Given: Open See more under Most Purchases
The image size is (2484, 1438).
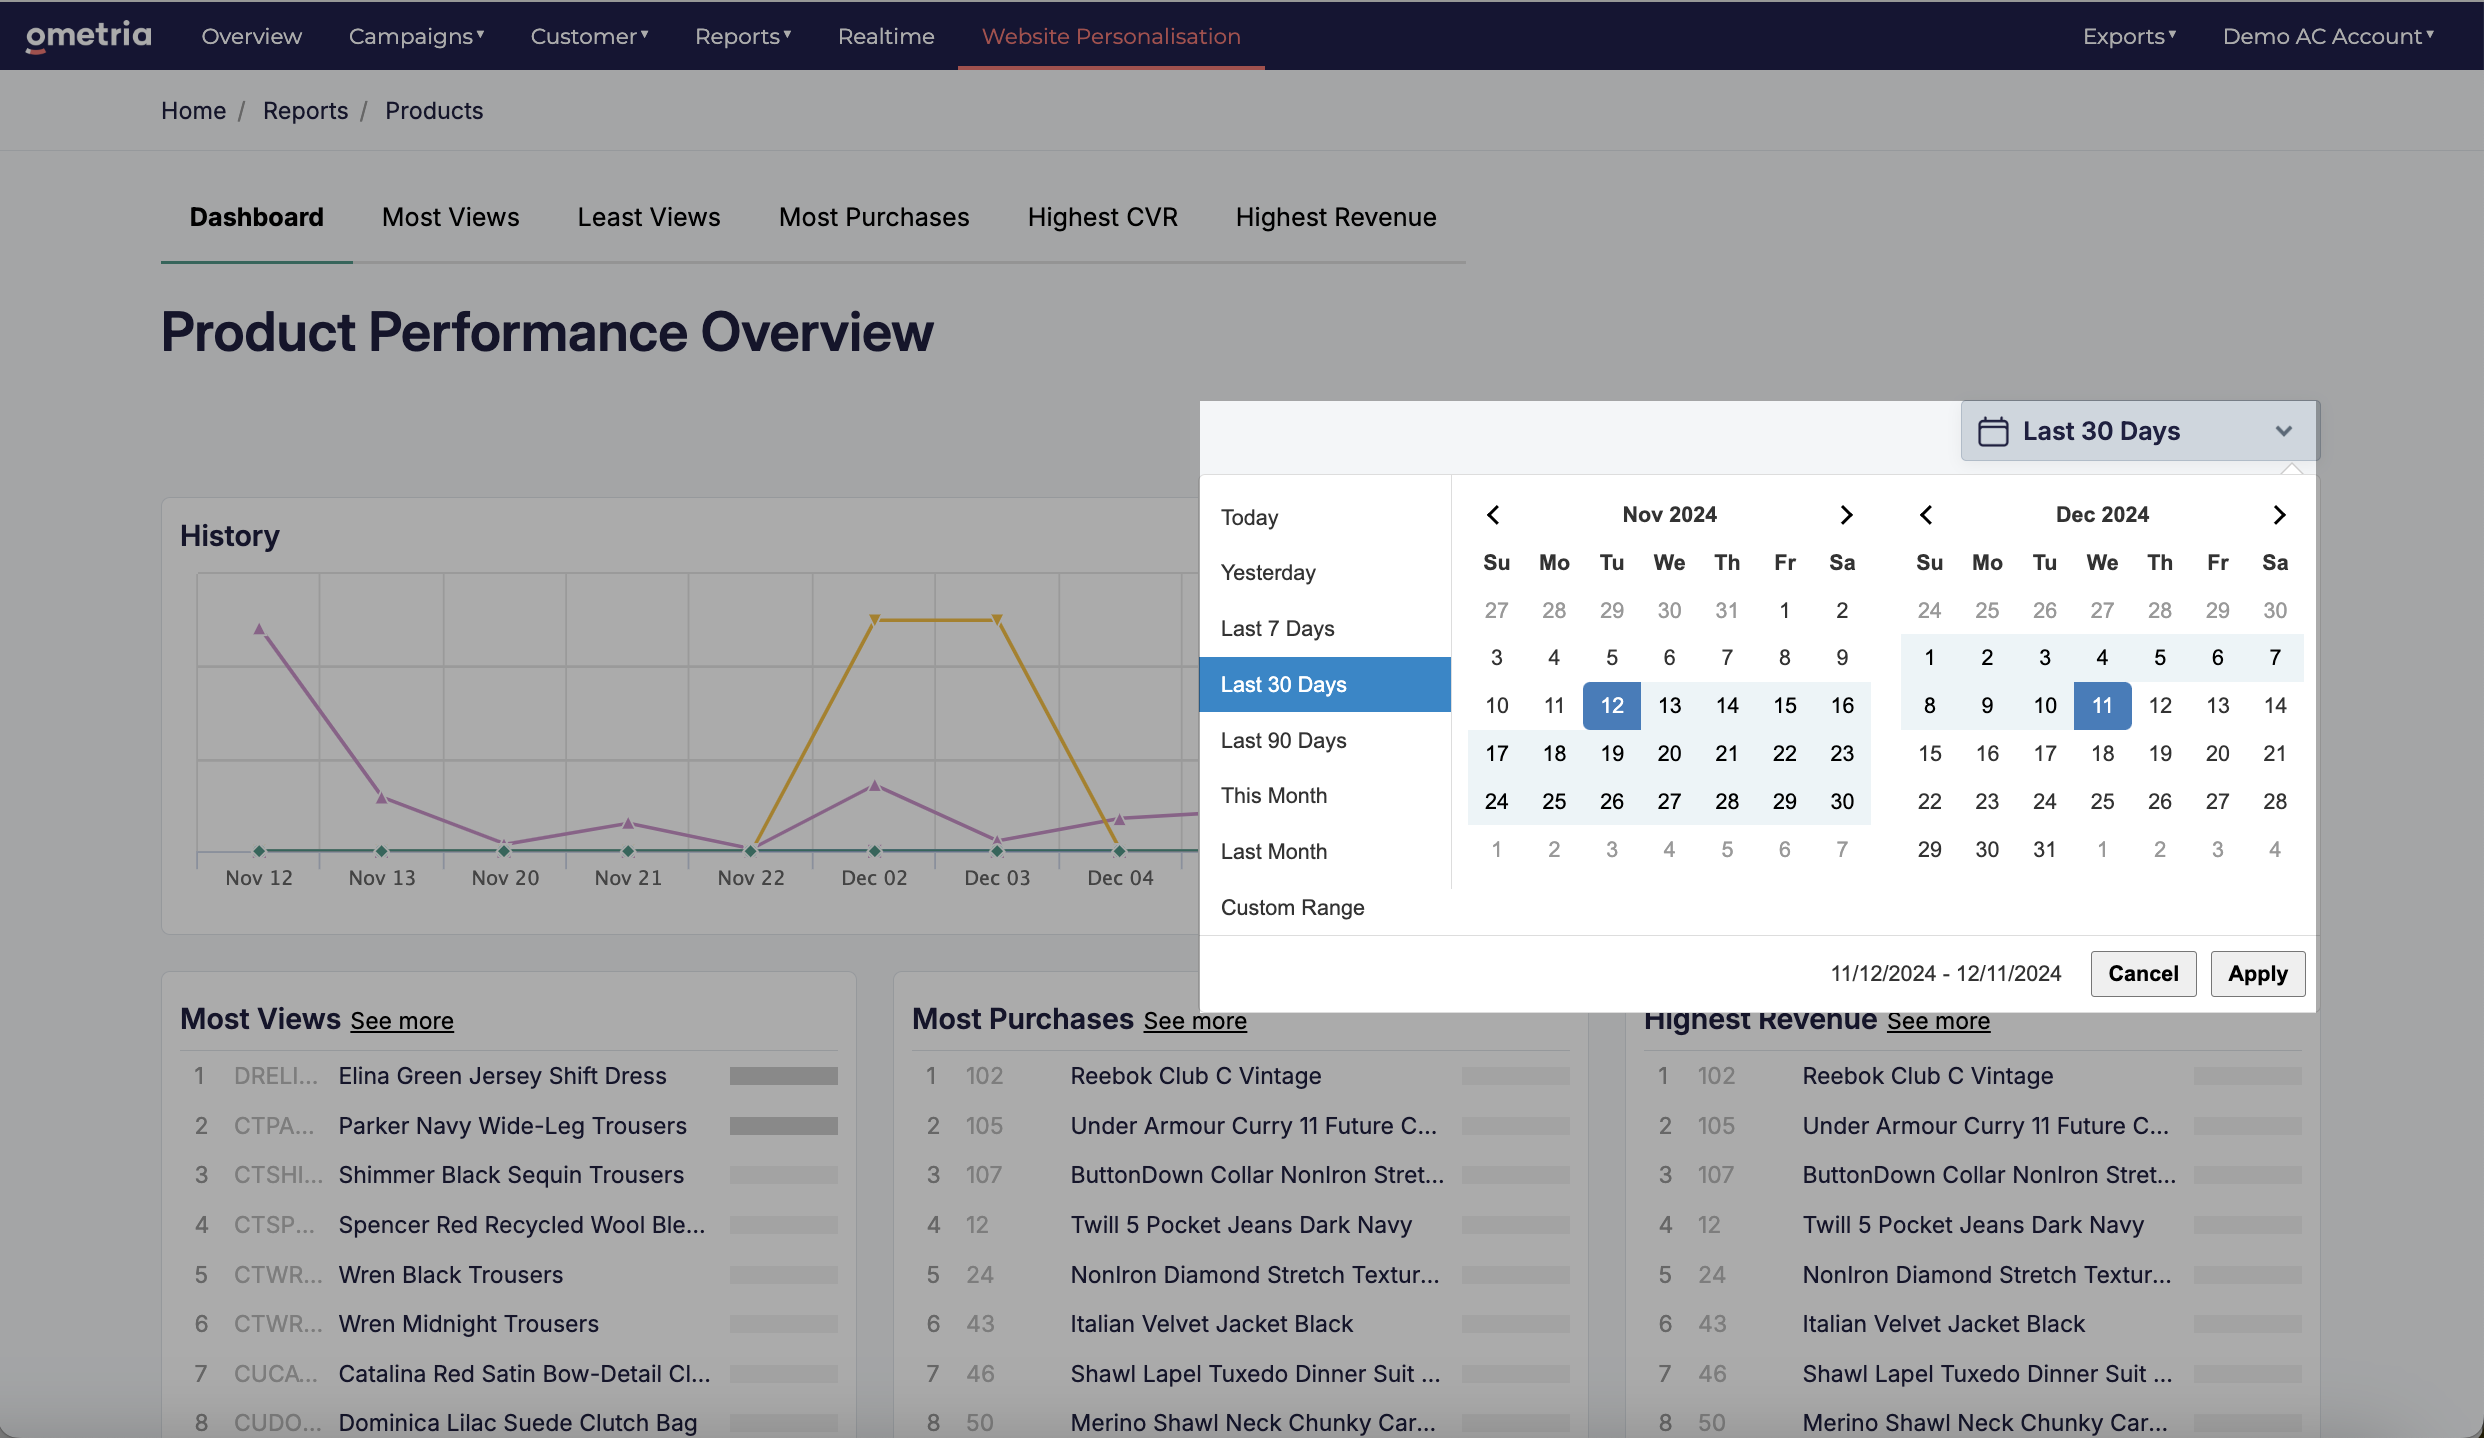Looking at the screenshot, I should click(x=1194, y=1021).
